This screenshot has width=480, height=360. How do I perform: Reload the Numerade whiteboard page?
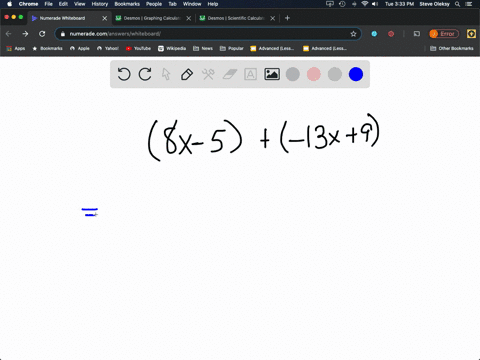click(42, 34)
